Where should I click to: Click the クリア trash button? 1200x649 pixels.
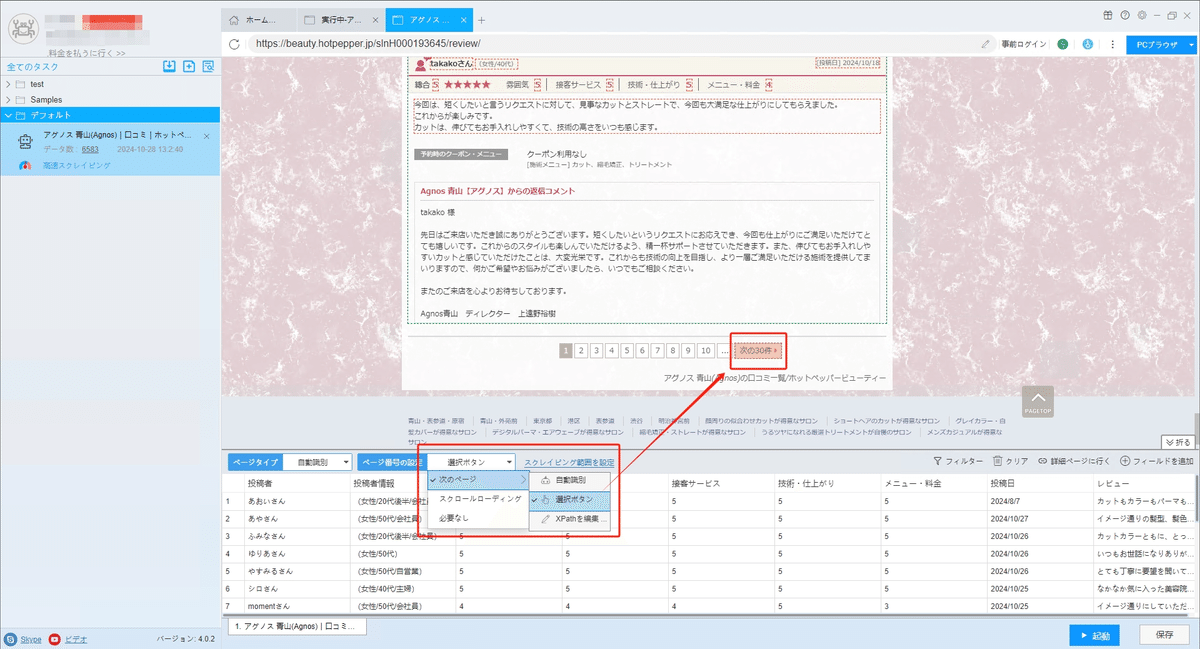(x=1010, y=461)
